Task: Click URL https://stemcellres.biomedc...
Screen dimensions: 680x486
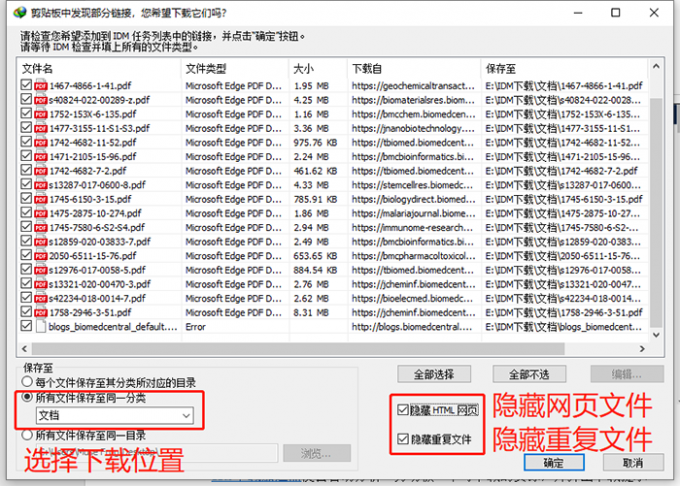Action: coord(412,185)
